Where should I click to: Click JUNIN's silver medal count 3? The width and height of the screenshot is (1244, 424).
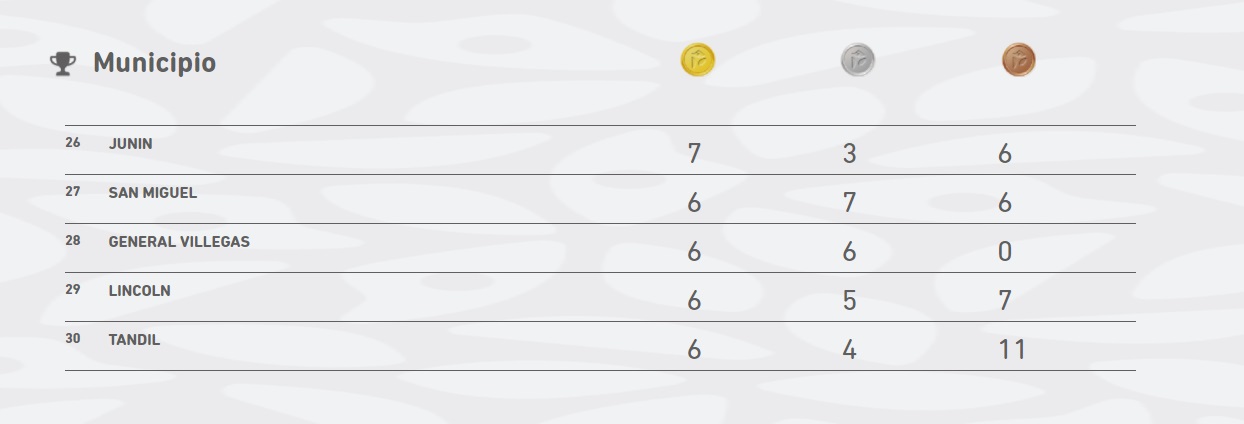click(849, 154)
